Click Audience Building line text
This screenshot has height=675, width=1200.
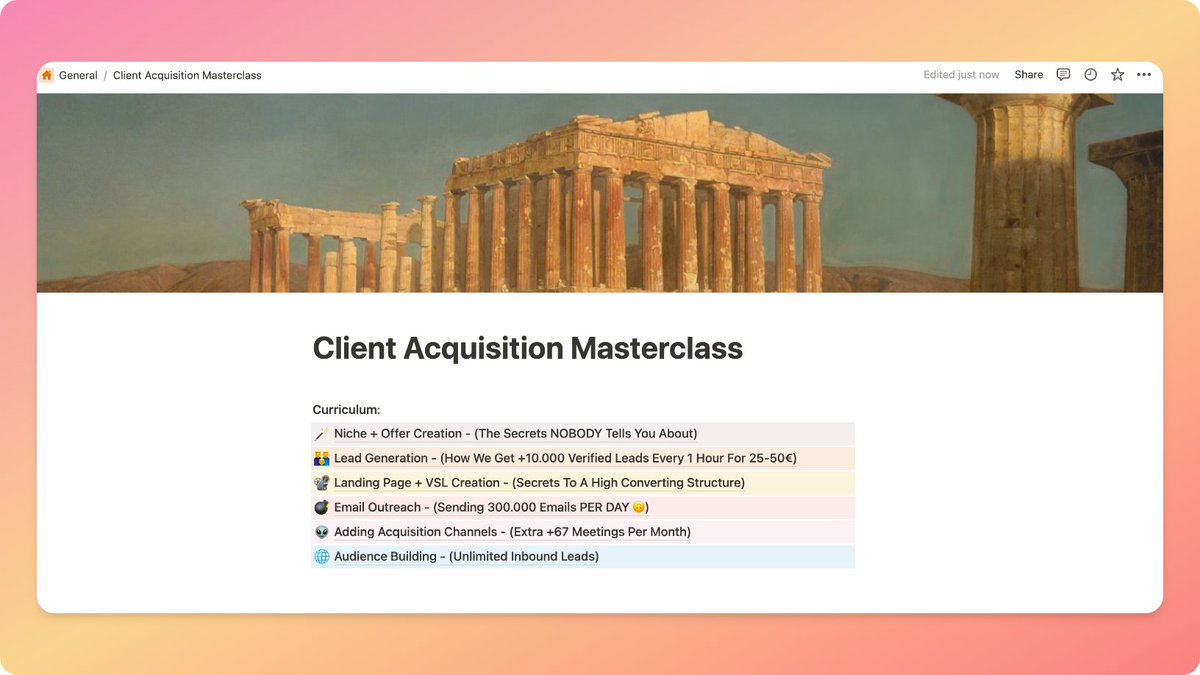click(x=466, y=556)
